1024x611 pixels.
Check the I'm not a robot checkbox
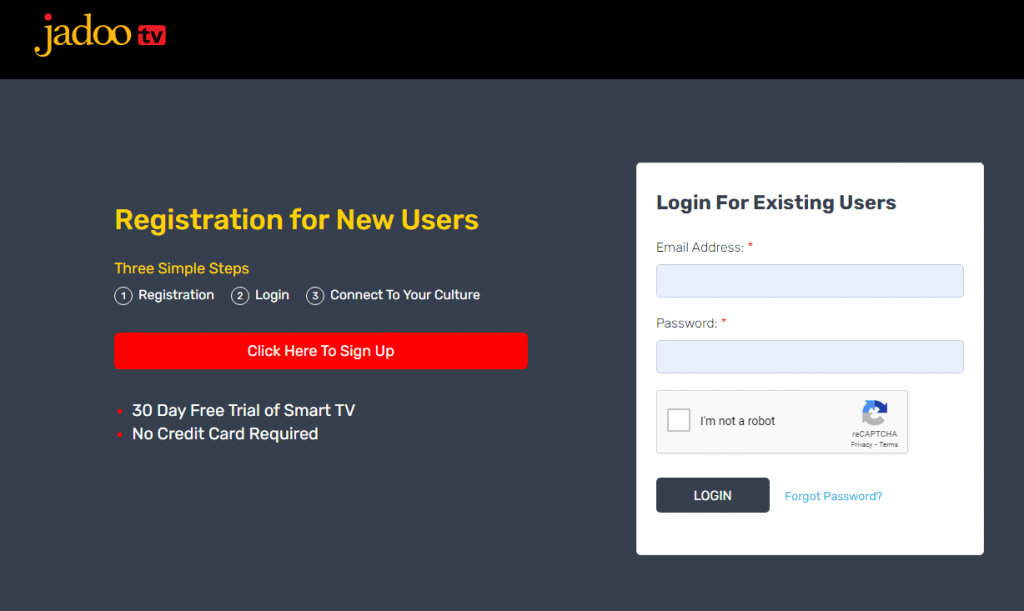[679, 420]
